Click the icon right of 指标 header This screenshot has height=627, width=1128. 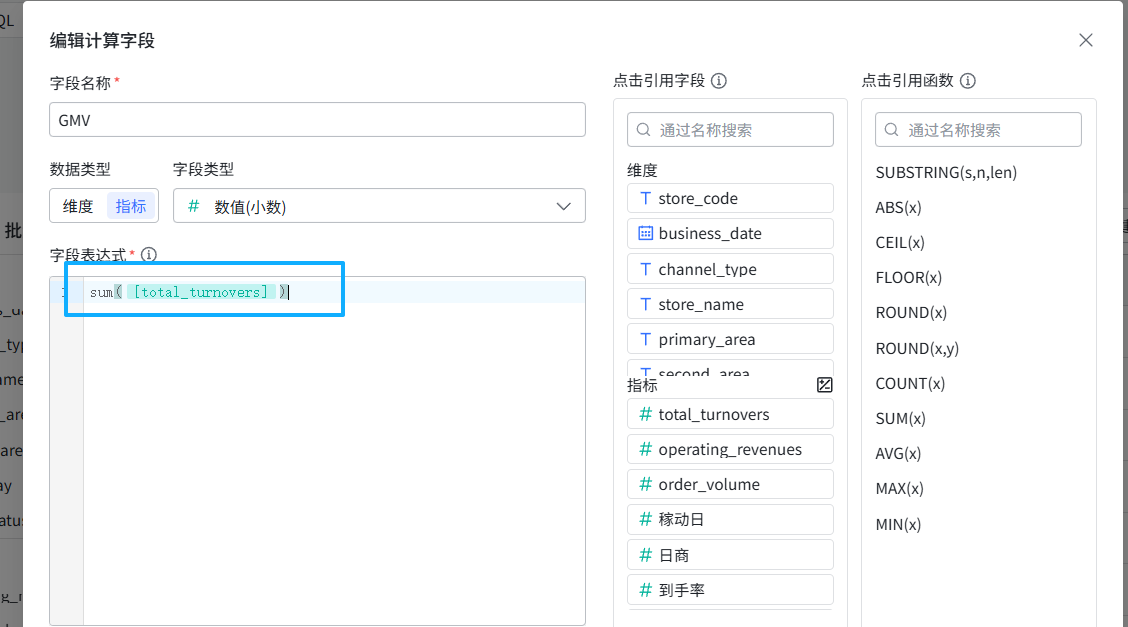[x=824, y=385]
